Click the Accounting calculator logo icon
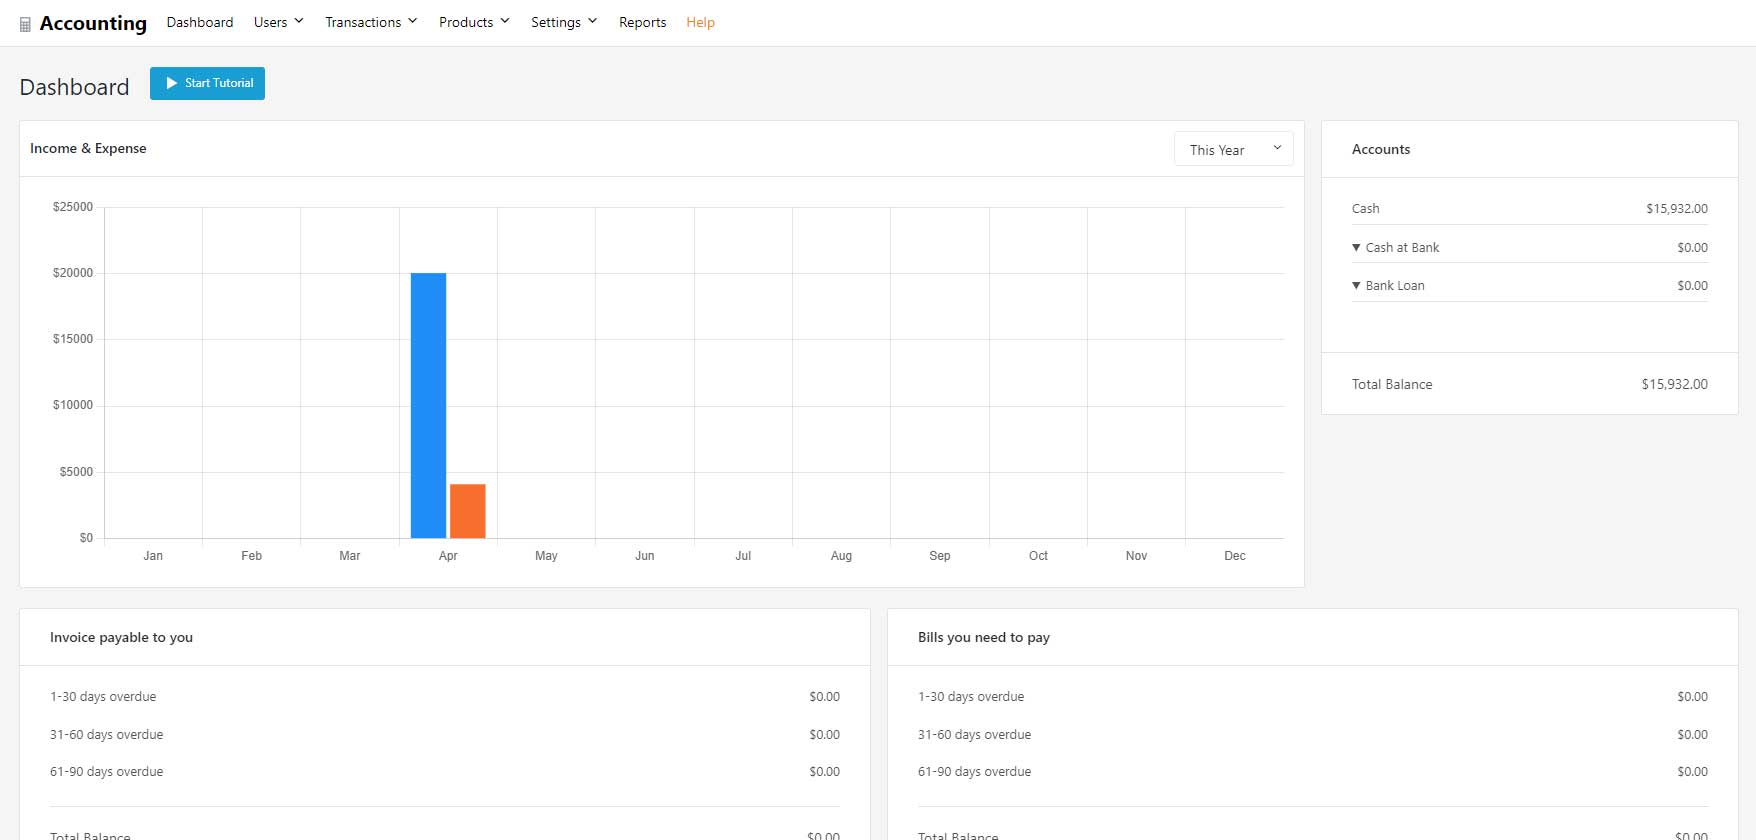Image resolution: width=1756 pixels, height=840 pixels. [25, 24]
